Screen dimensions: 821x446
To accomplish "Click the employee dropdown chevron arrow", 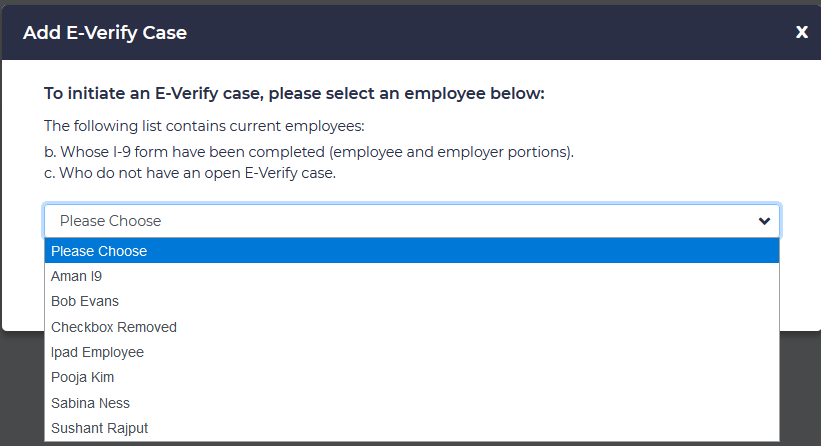I will pyautogui.click(x=764, y=221).
